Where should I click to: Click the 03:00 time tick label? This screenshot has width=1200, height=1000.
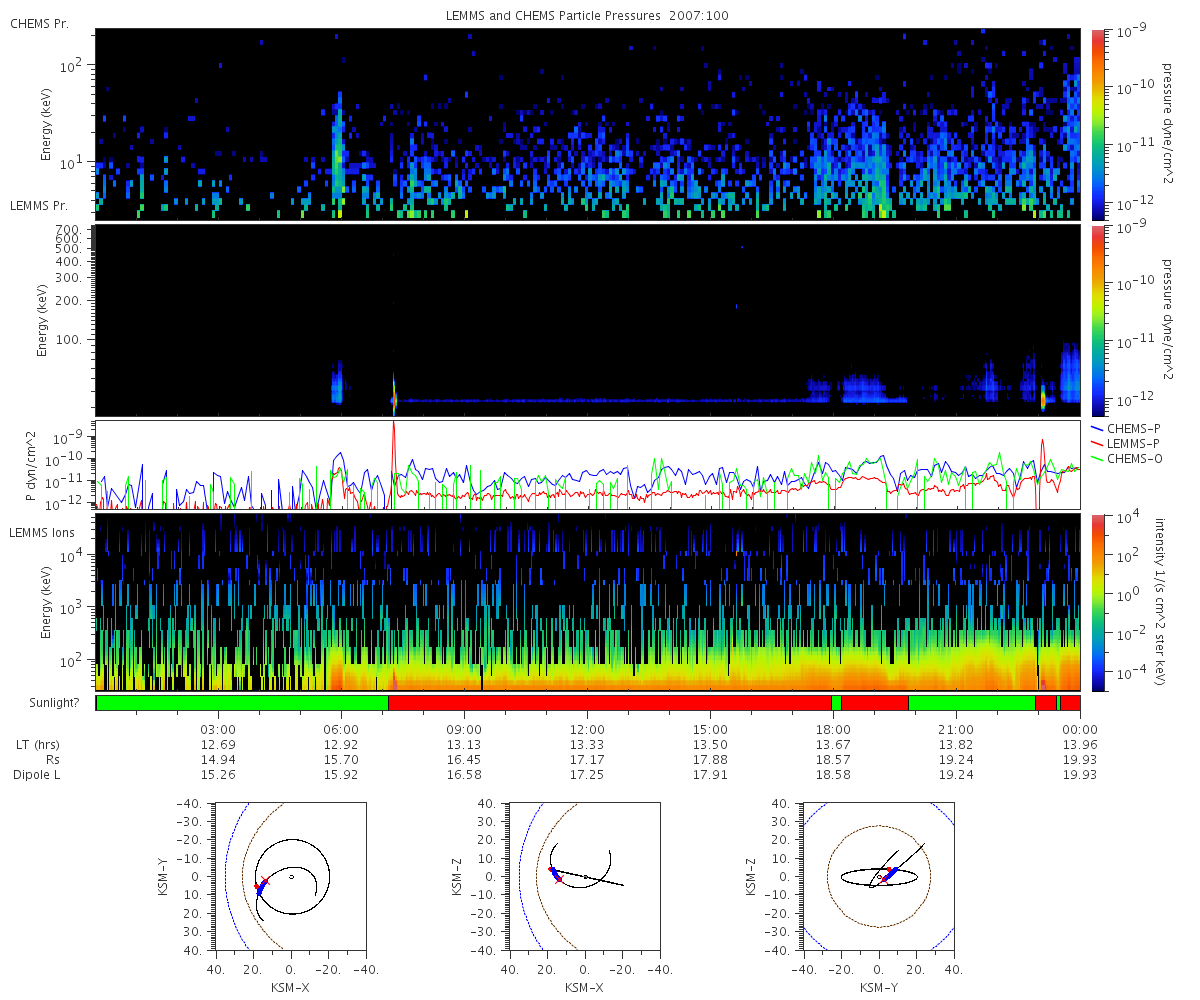click(218, 729)
